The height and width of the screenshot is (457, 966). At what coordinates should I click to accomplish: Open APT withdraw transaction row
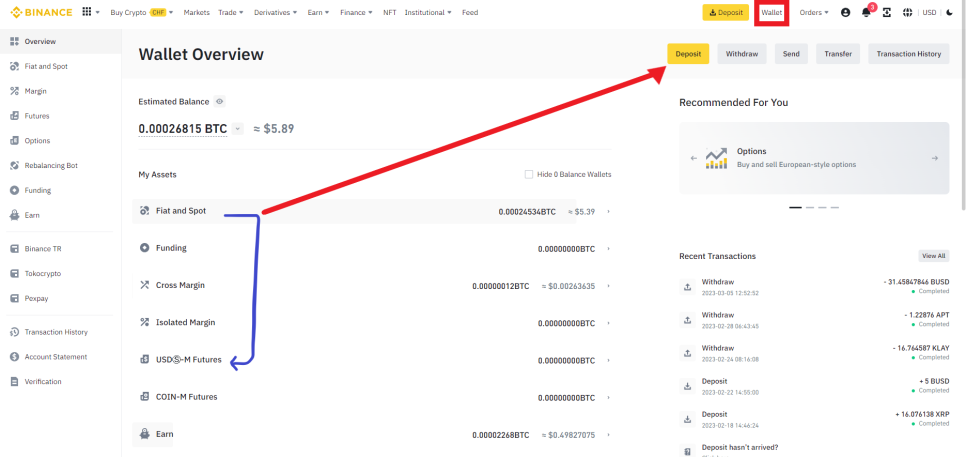(814, 320)
